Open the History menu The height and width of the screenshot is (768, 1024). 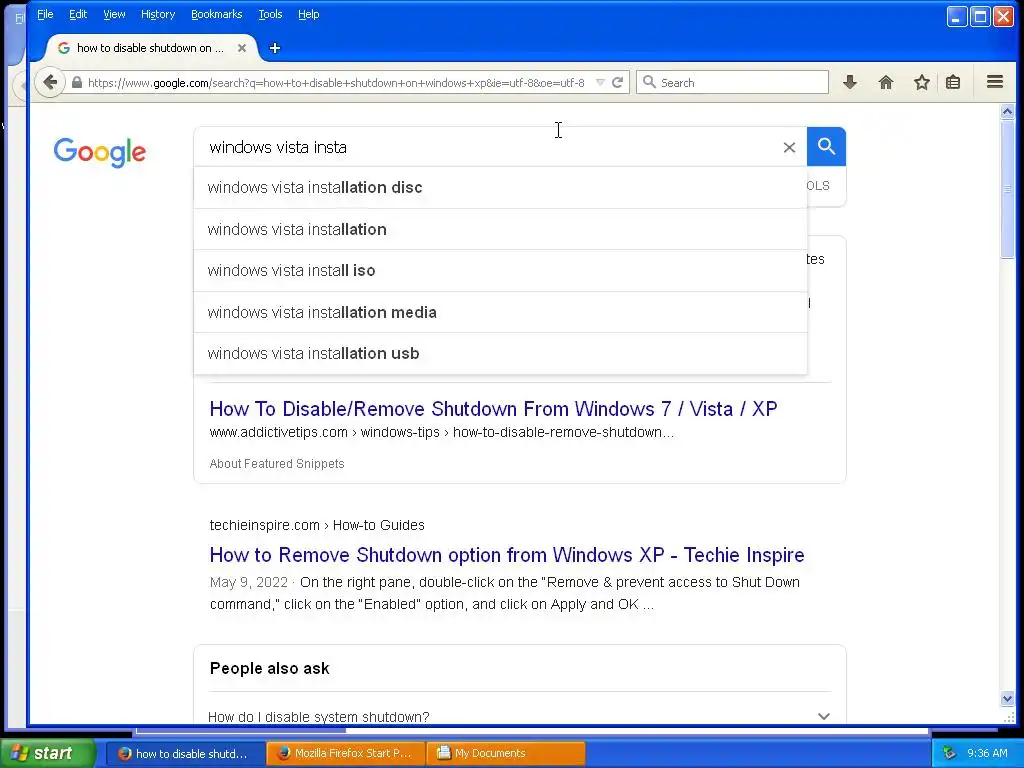pos(158,14)
